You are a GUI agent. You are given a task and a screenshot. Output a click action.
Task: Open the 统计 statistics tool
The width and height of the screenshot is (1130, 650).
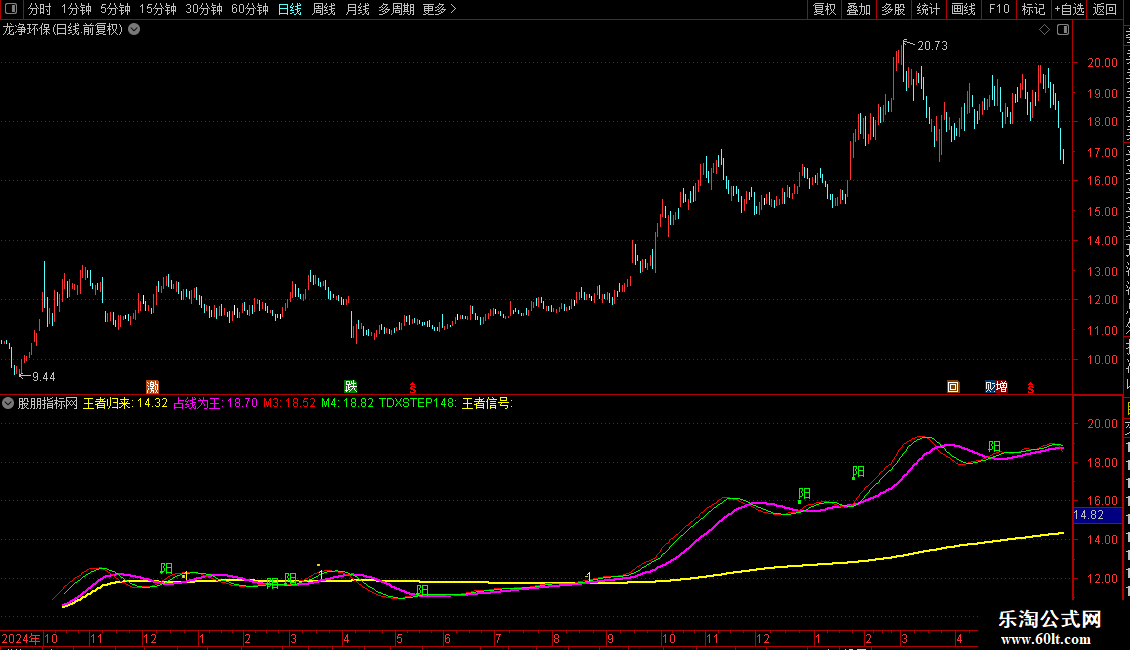[928, 9]
